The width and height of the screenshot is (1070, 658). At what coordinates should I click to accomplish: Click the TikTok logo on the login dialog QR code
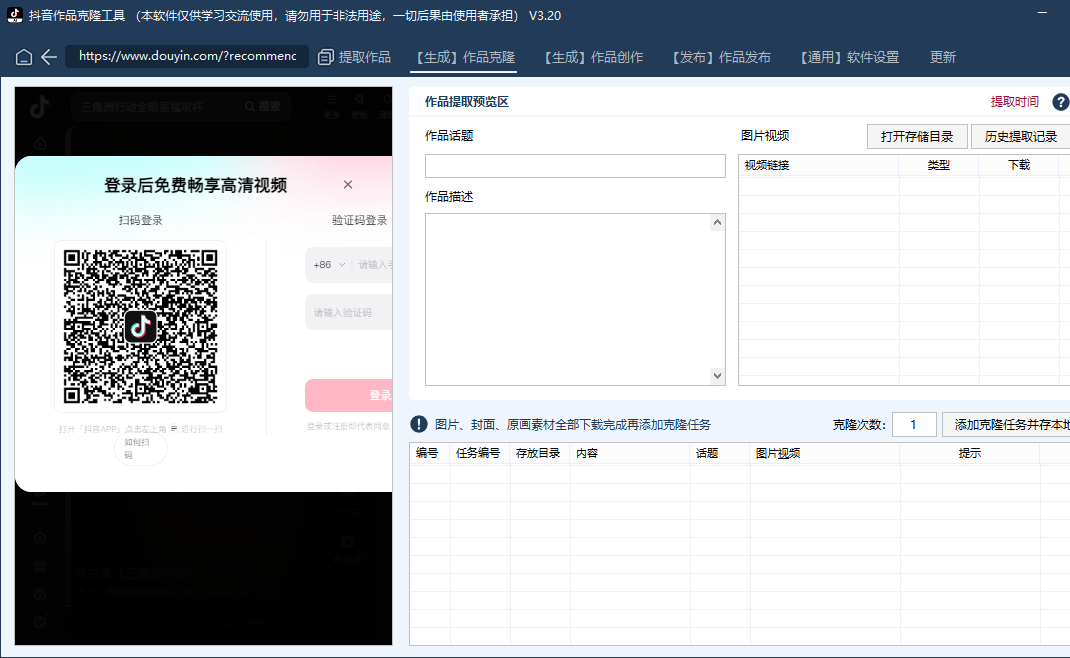tap(140, 326)
